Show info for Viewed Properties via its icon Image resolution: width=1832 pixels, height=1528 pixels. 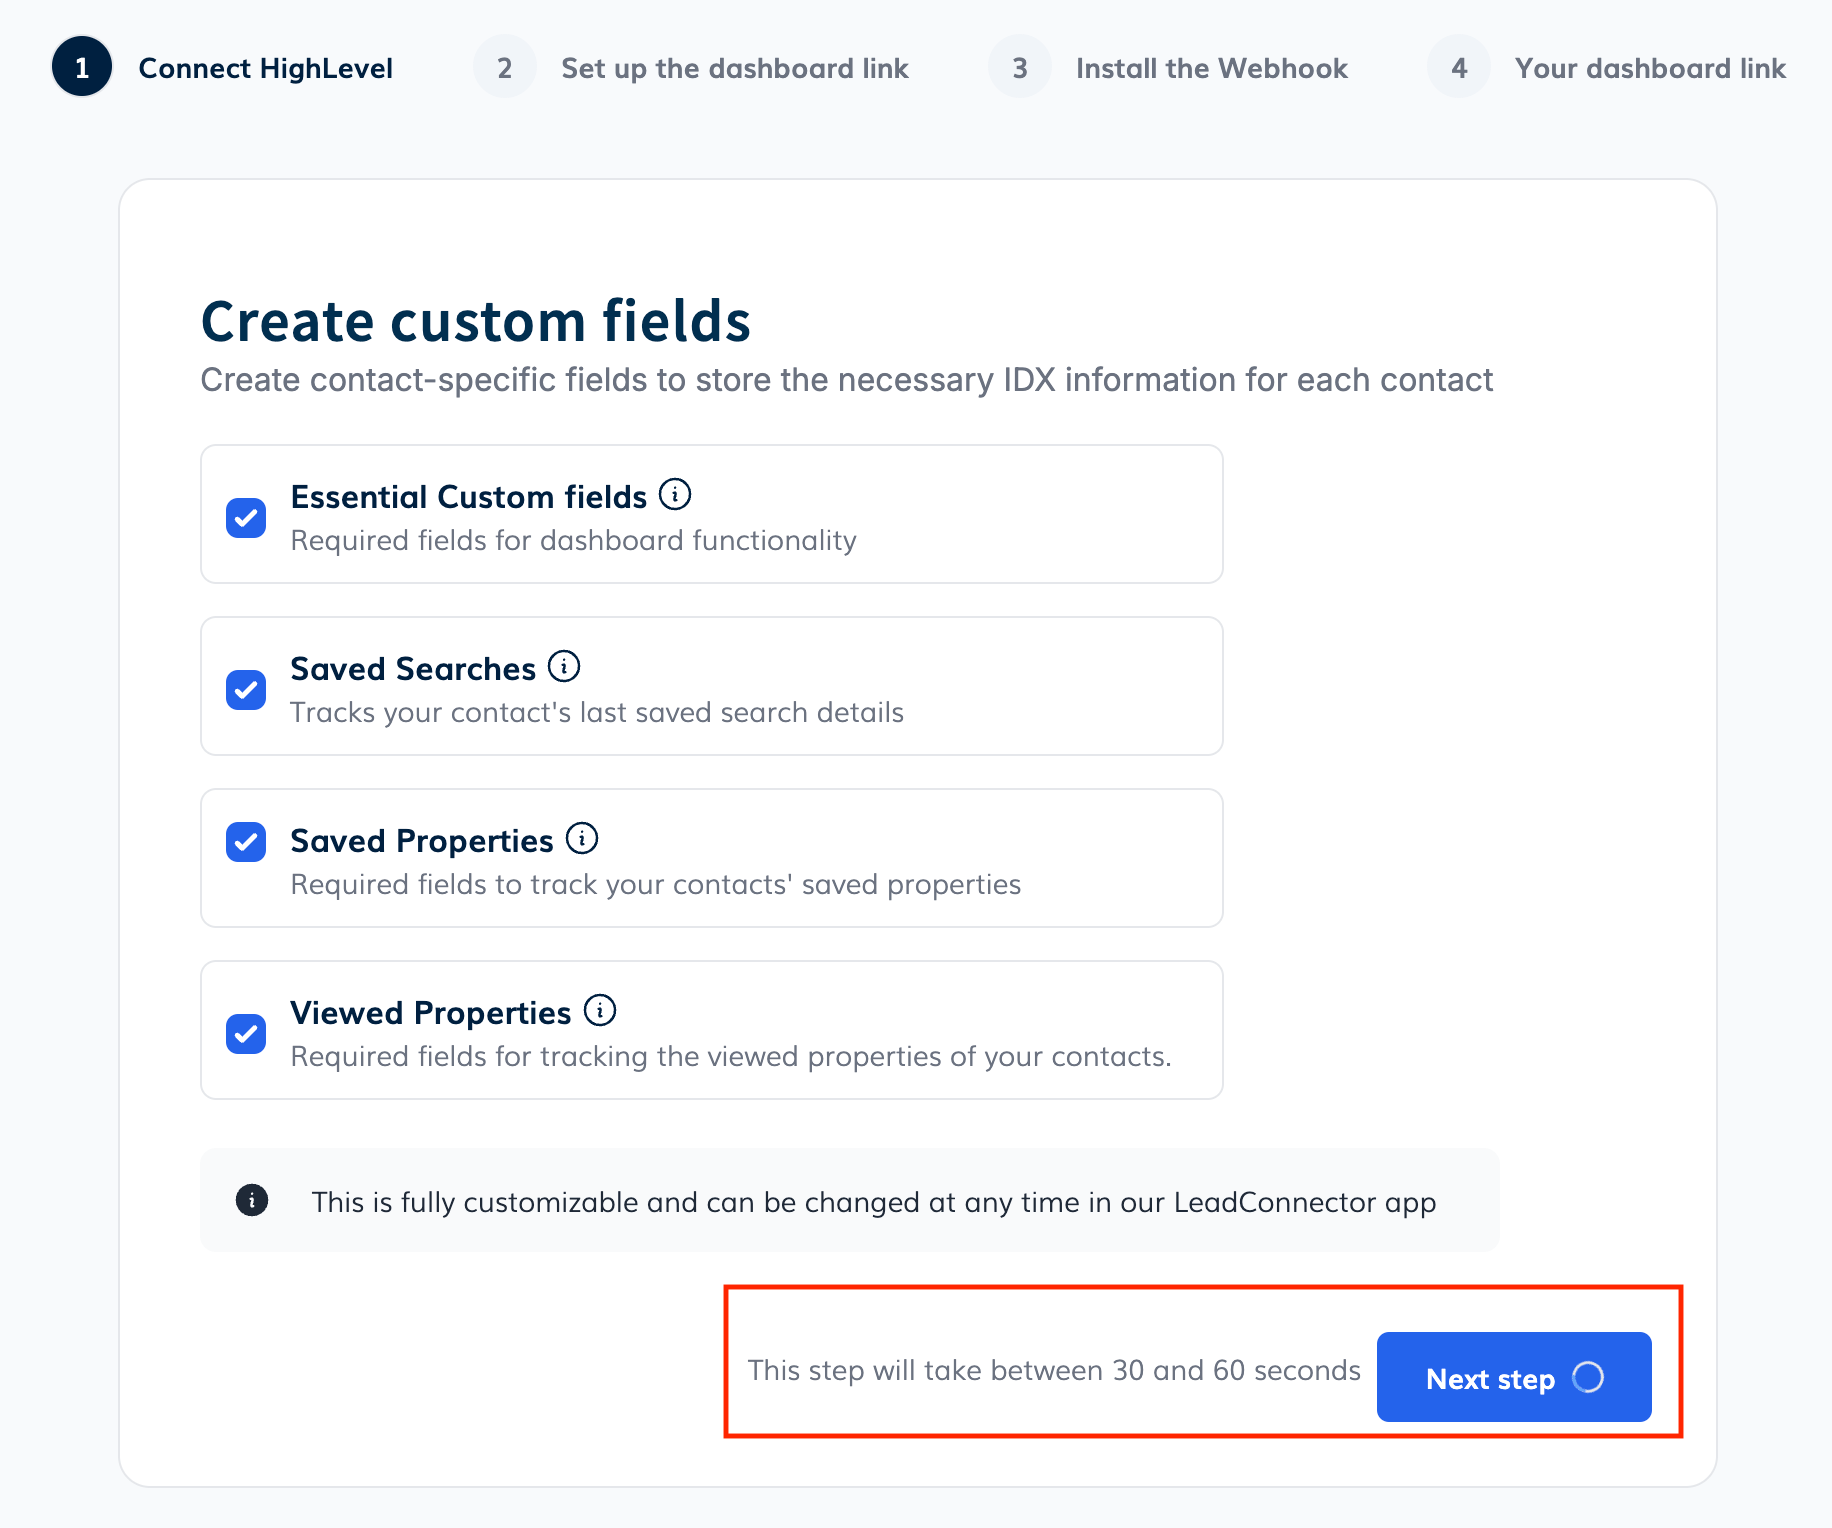[600, 1010]
